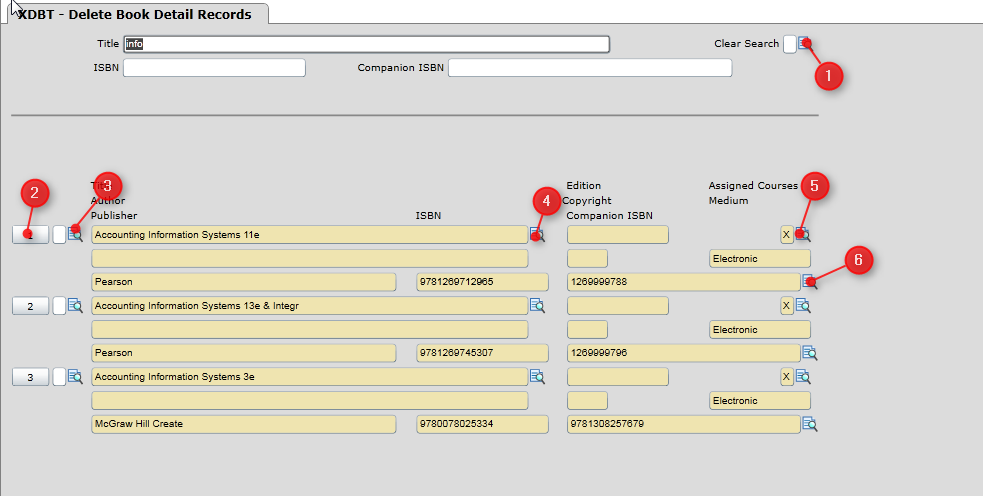
Task: Open detail for title Accounting Information Systems 11e
Action: (537, 235)
